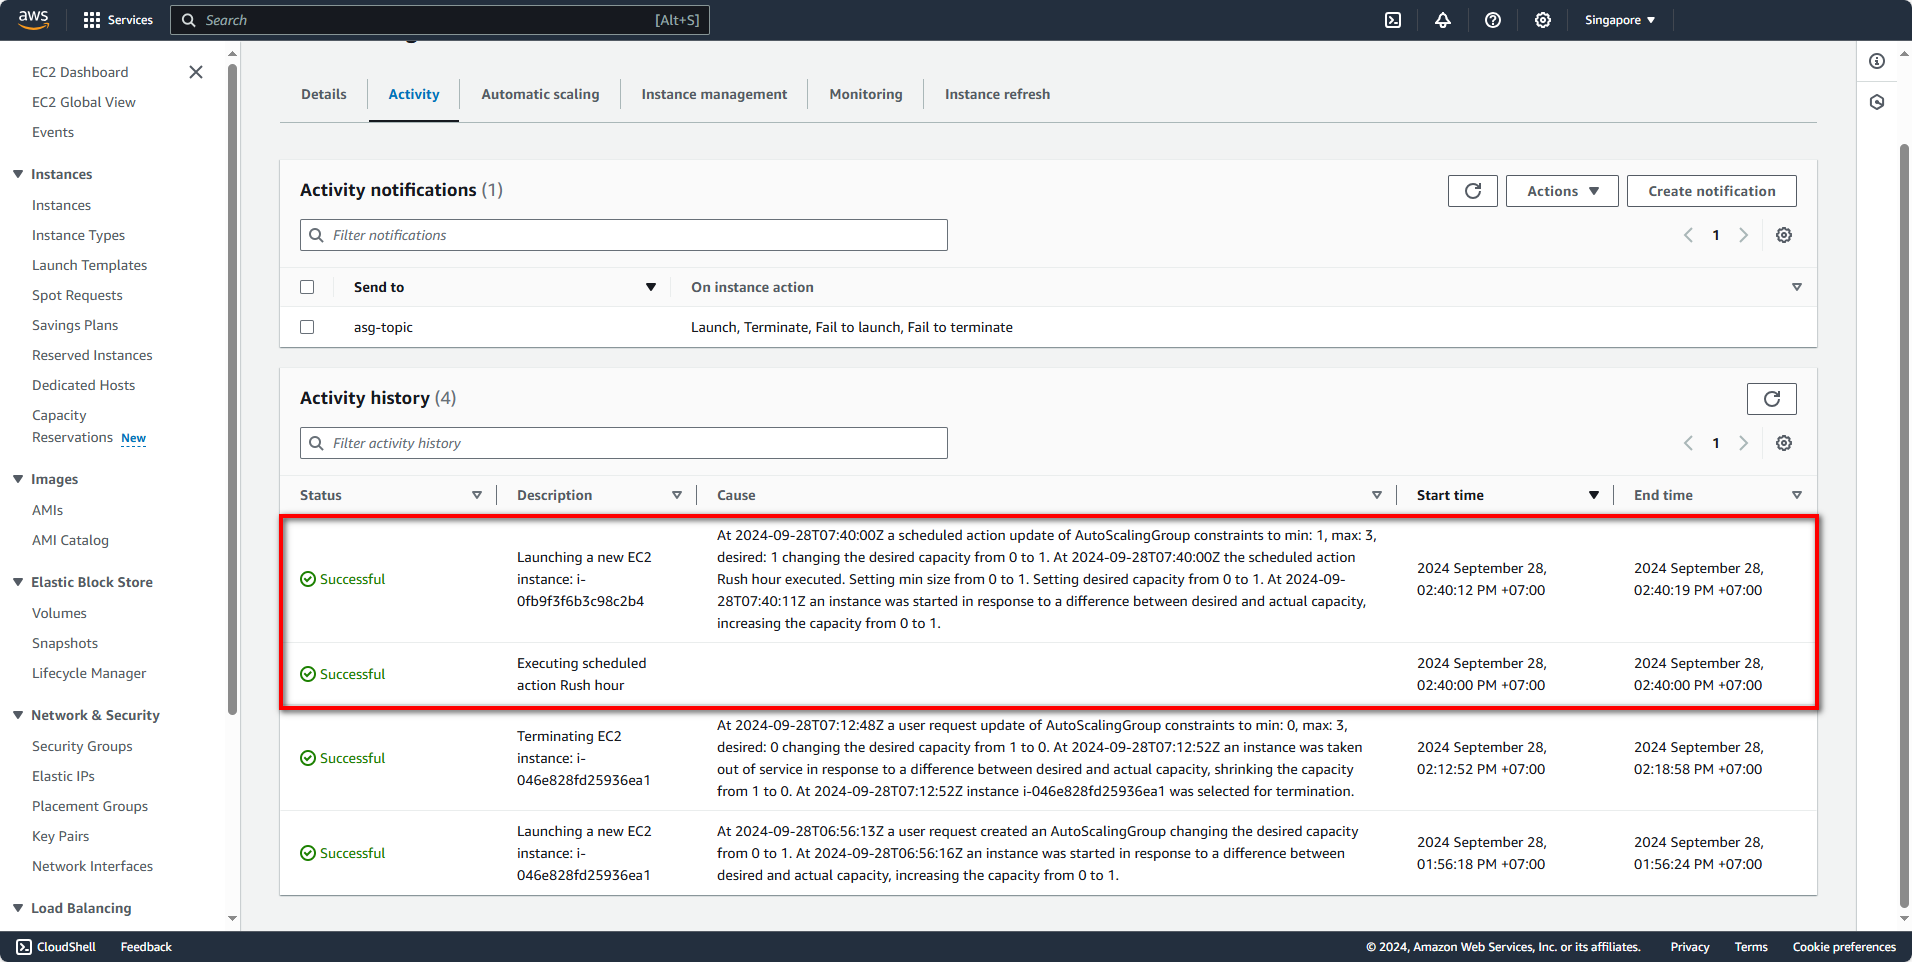Open the Services grid menu

[x=118, y=20]
